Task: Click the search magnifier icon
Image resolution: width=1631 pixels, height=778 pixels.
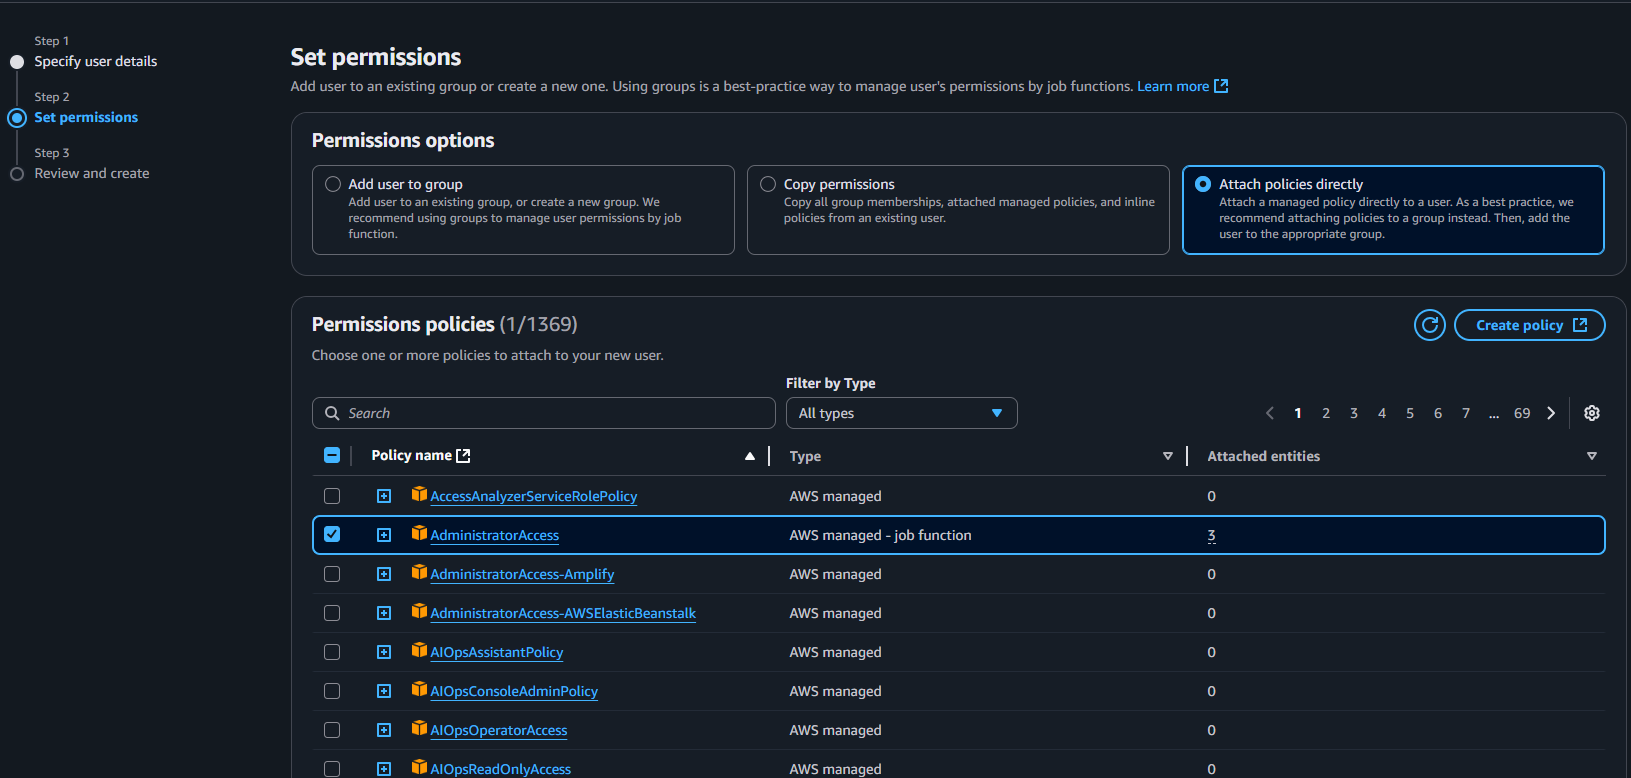Action: (x=332, y=413)
